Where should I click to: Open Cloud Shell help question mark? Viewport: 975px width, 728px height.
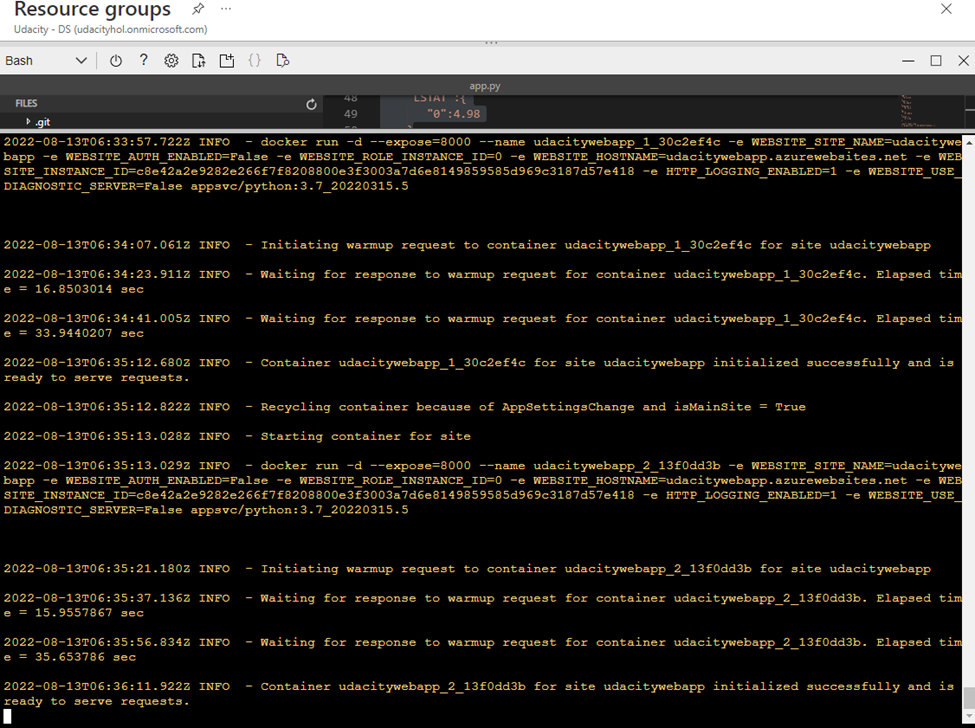(x=144, y=60)
